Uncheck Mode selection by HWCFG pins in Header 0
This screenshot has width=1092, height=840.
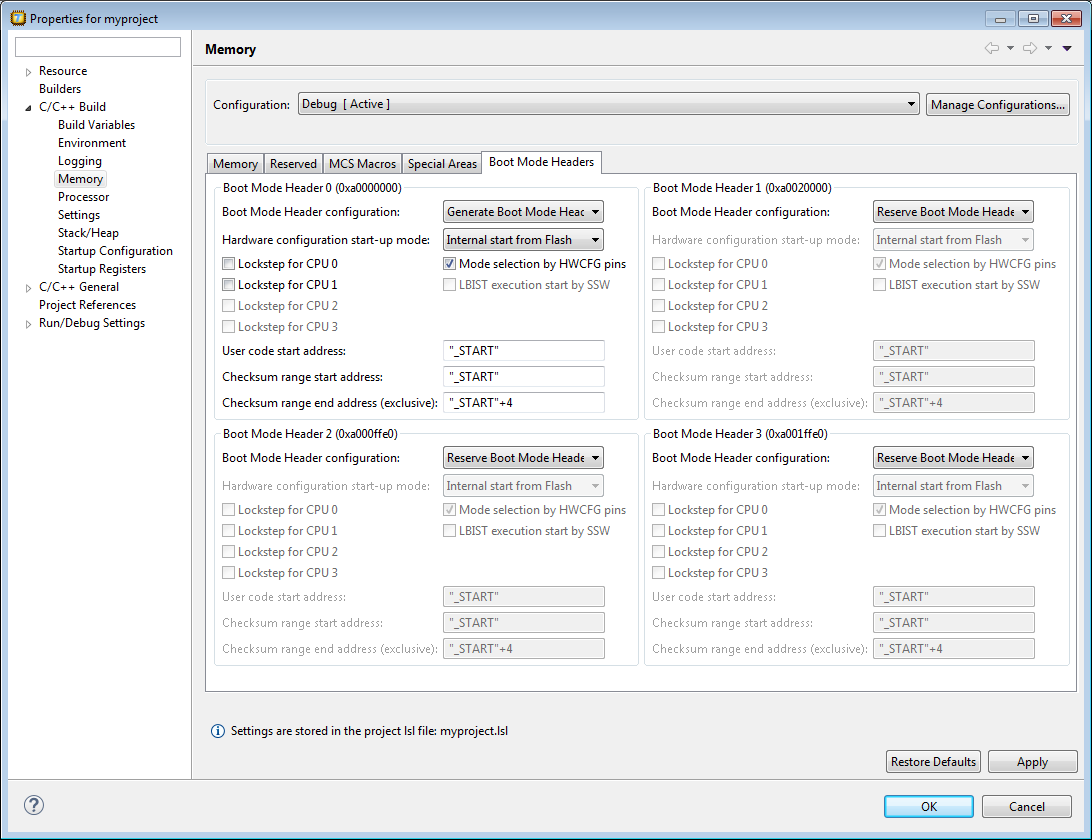click(x=449, y=263)
